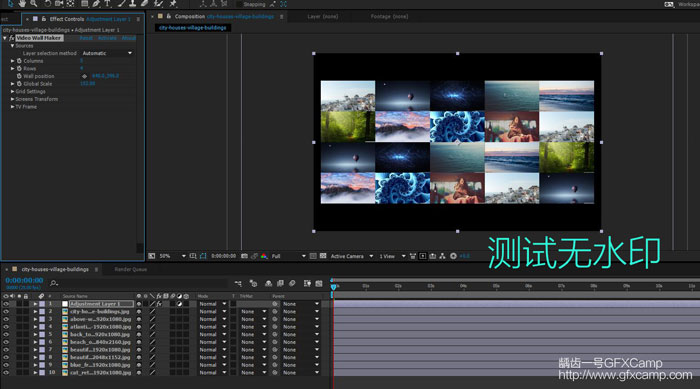The width and height of the screenshot is (700, 389).
Task: Click the Fast Previews icon
Action: pos(422,256)
